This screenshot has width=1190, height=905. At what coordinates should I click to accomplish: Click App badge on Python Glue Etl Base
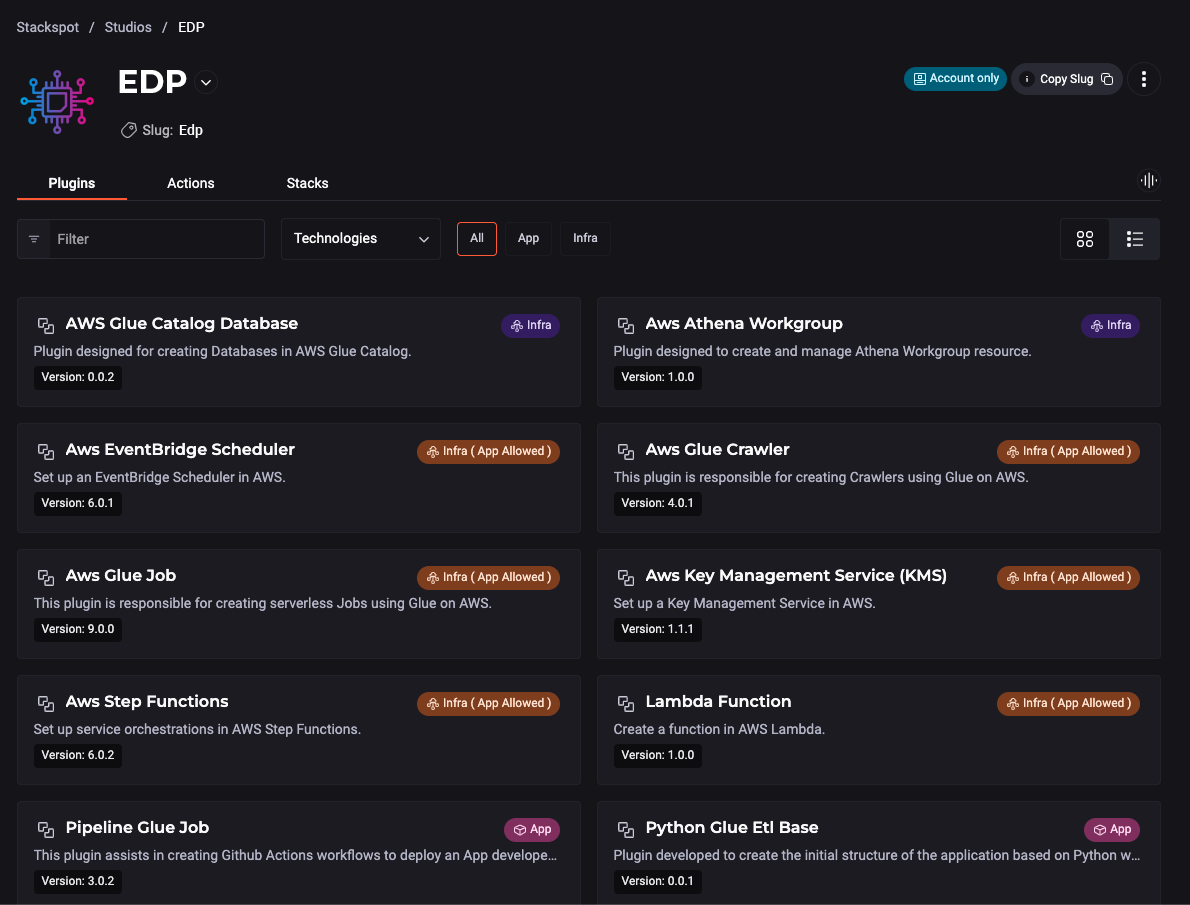pos(1112,830)
